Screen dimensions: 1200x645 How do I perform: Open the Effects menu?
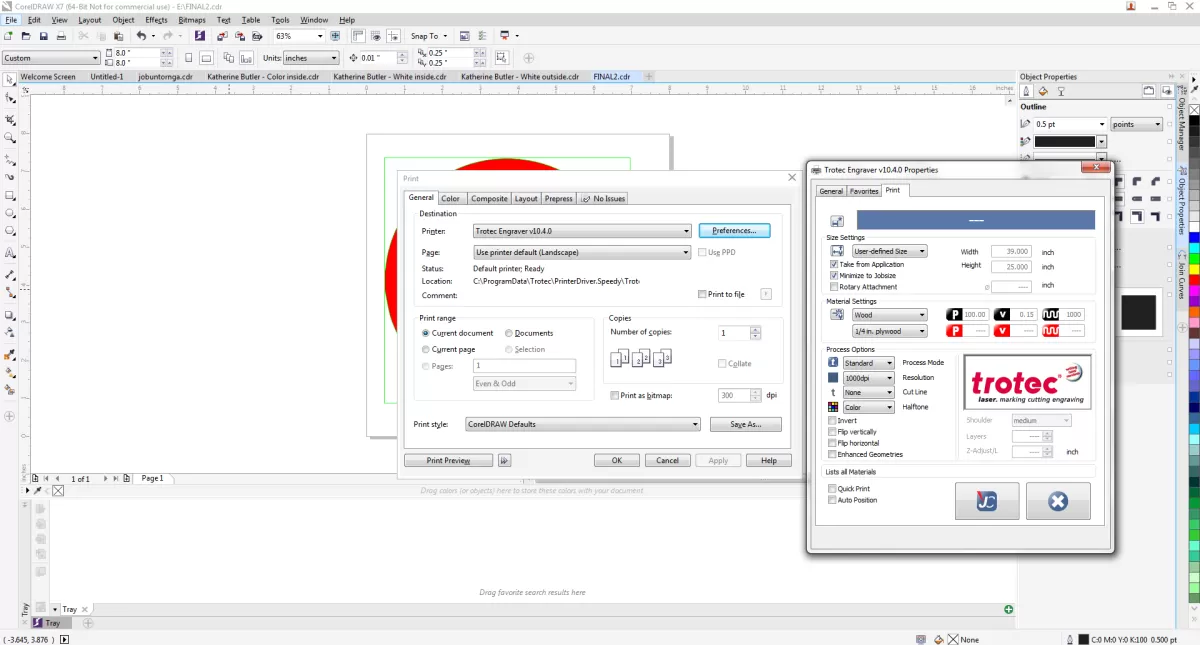[x=156, y=20]
